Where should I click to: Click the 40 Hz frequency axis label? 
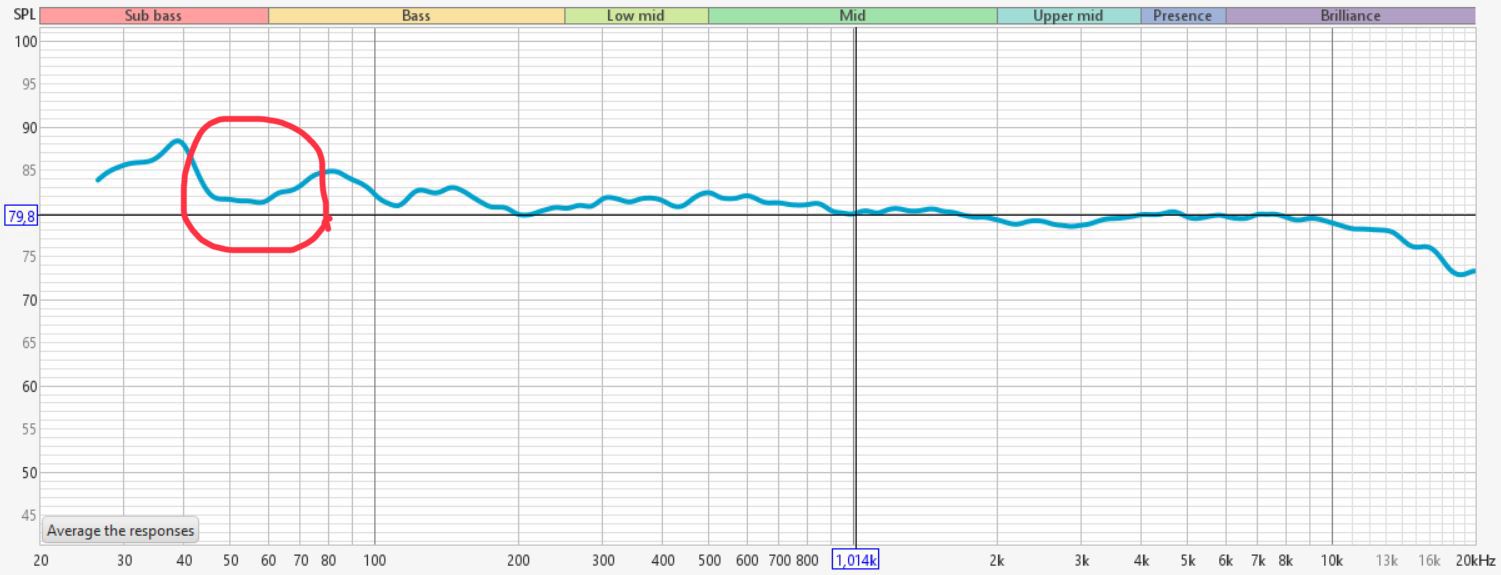click(184, 560)
